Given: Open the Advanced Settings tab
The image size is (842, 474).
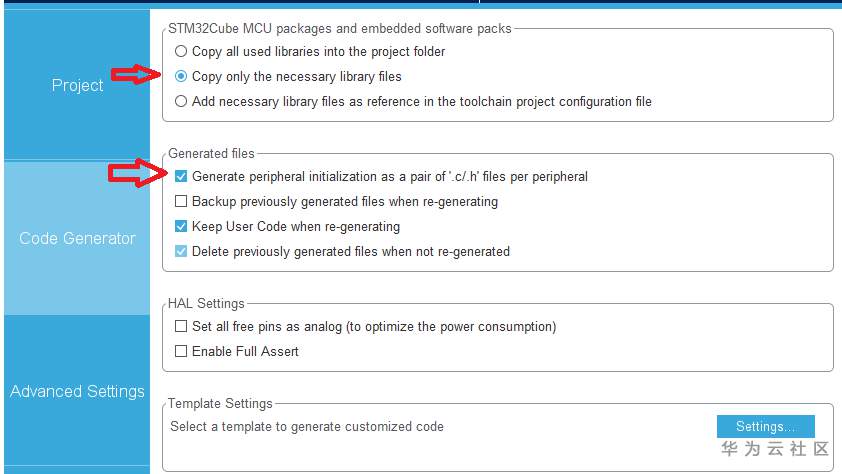Looking at the screenshot, I should (x=77, y=391).
